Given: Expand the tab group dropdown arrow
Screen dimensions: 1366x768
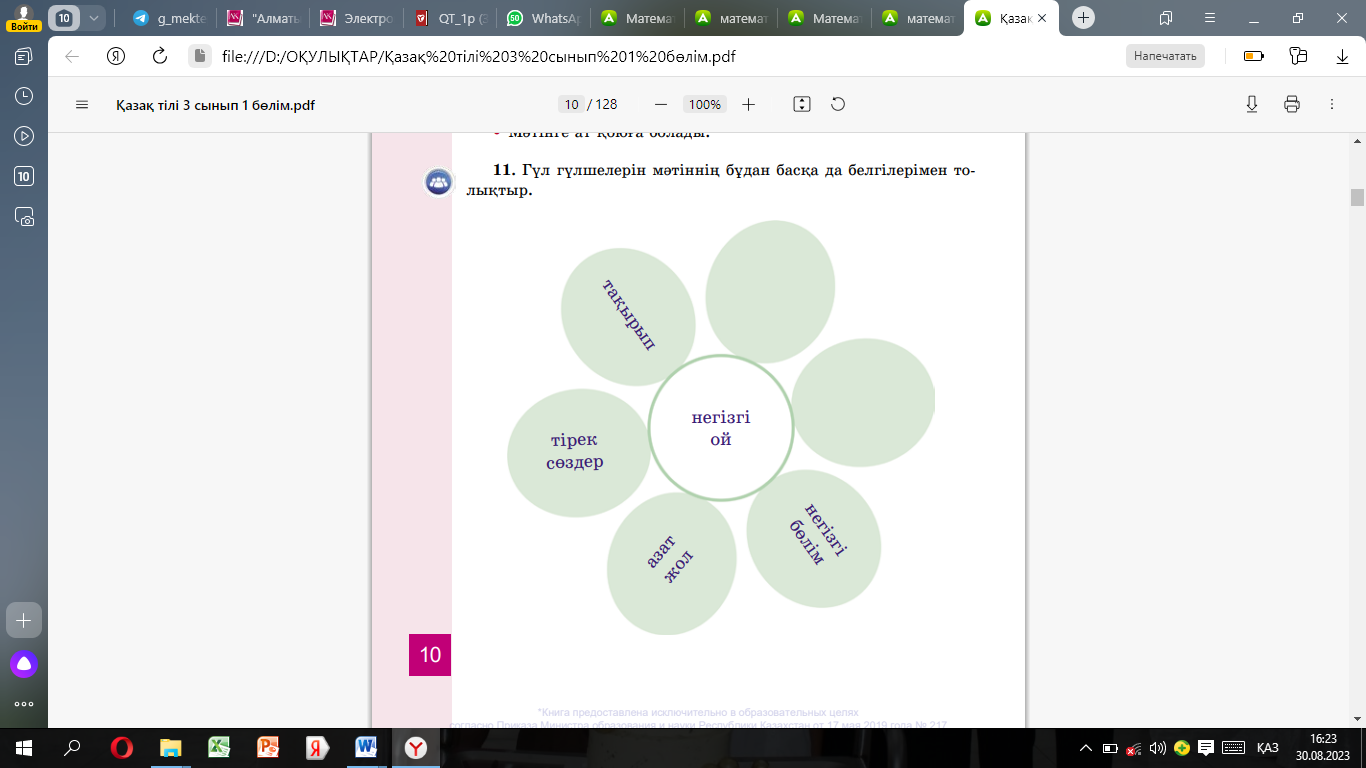Looking at the screenshot, I should pos(94,18).
